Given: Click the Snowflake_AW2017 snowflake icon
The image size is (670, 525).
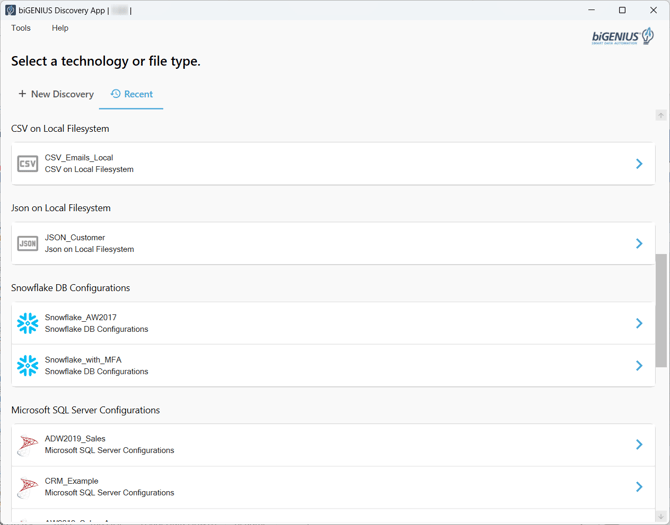Looking at the screenshot, I should click(x=27, y=323).
